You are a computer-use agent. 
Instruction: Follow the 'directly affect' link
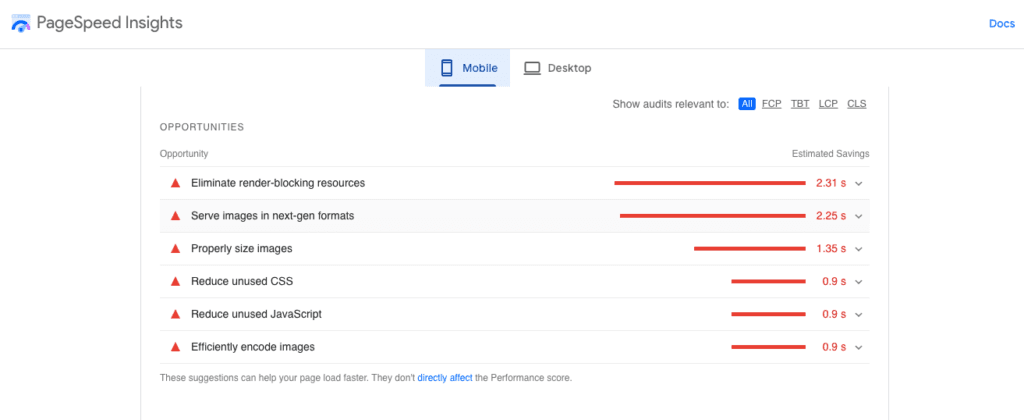(445, 378)
